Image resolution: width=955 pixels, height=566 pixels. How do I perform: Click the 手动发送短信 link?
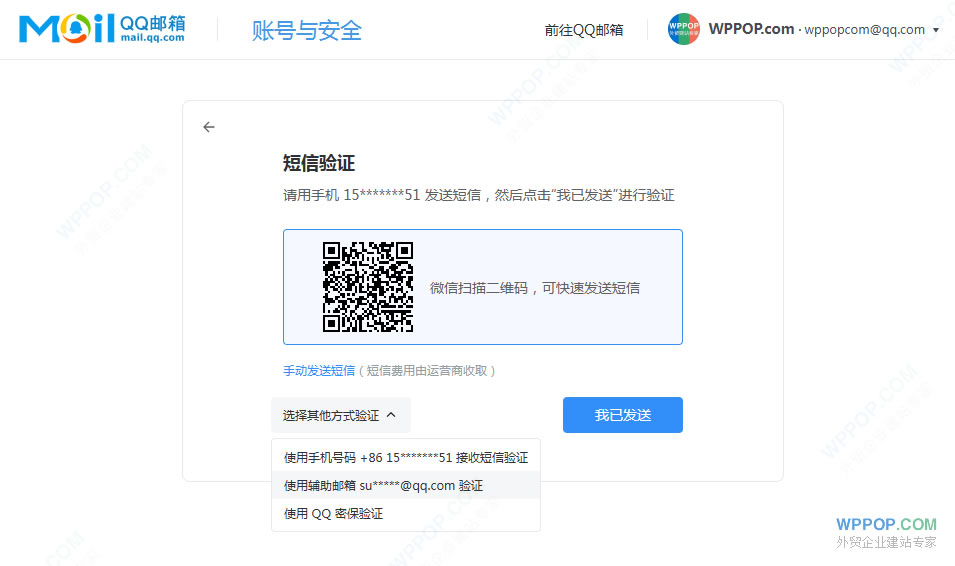319,370
